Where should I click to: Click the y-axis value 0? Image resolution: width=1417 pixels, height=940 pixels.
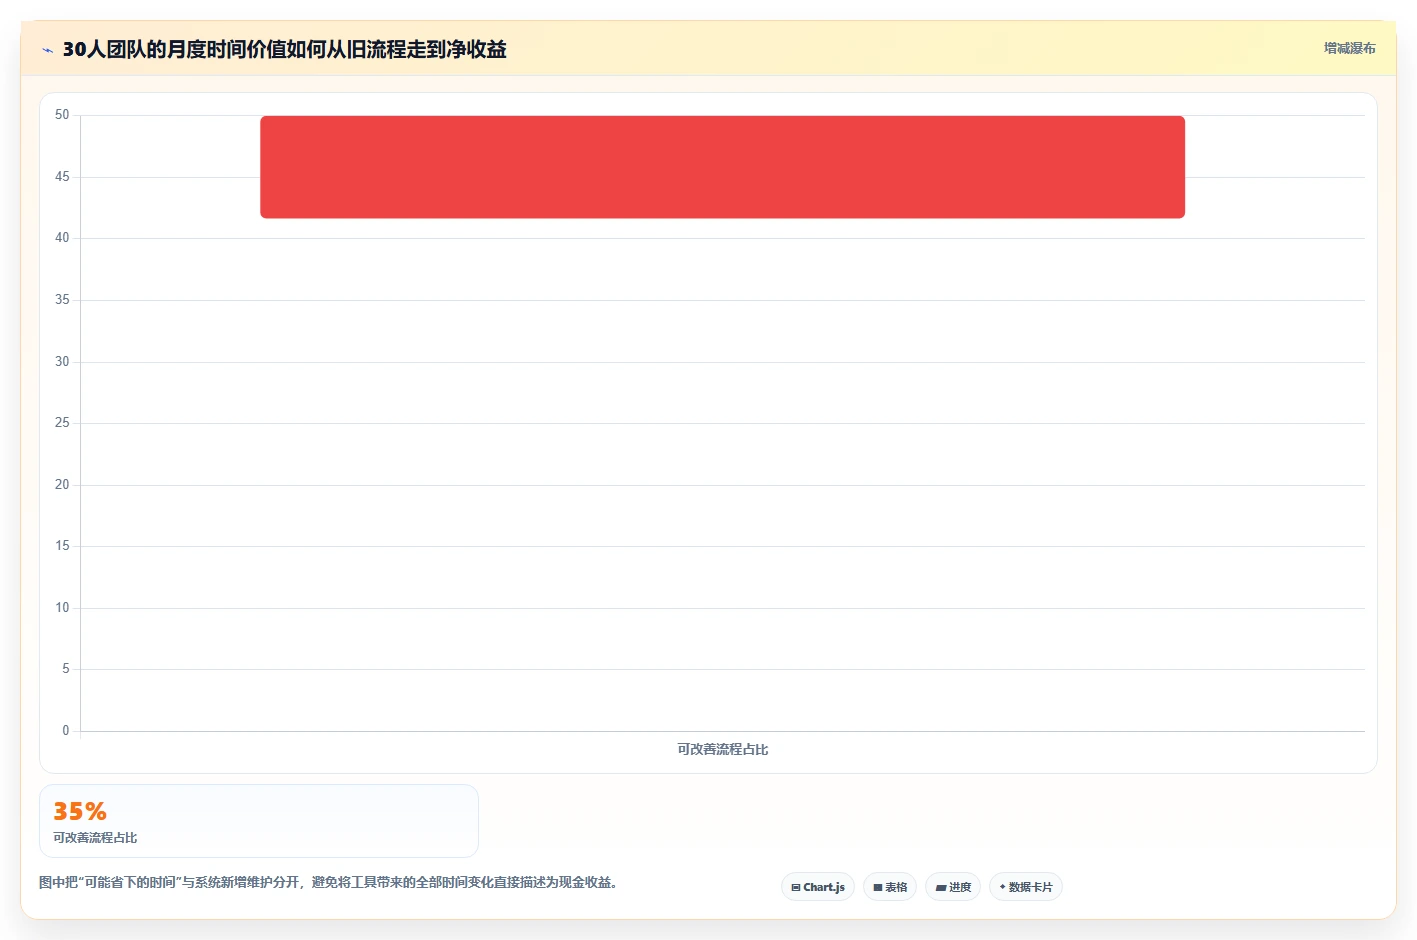(66, 731)
